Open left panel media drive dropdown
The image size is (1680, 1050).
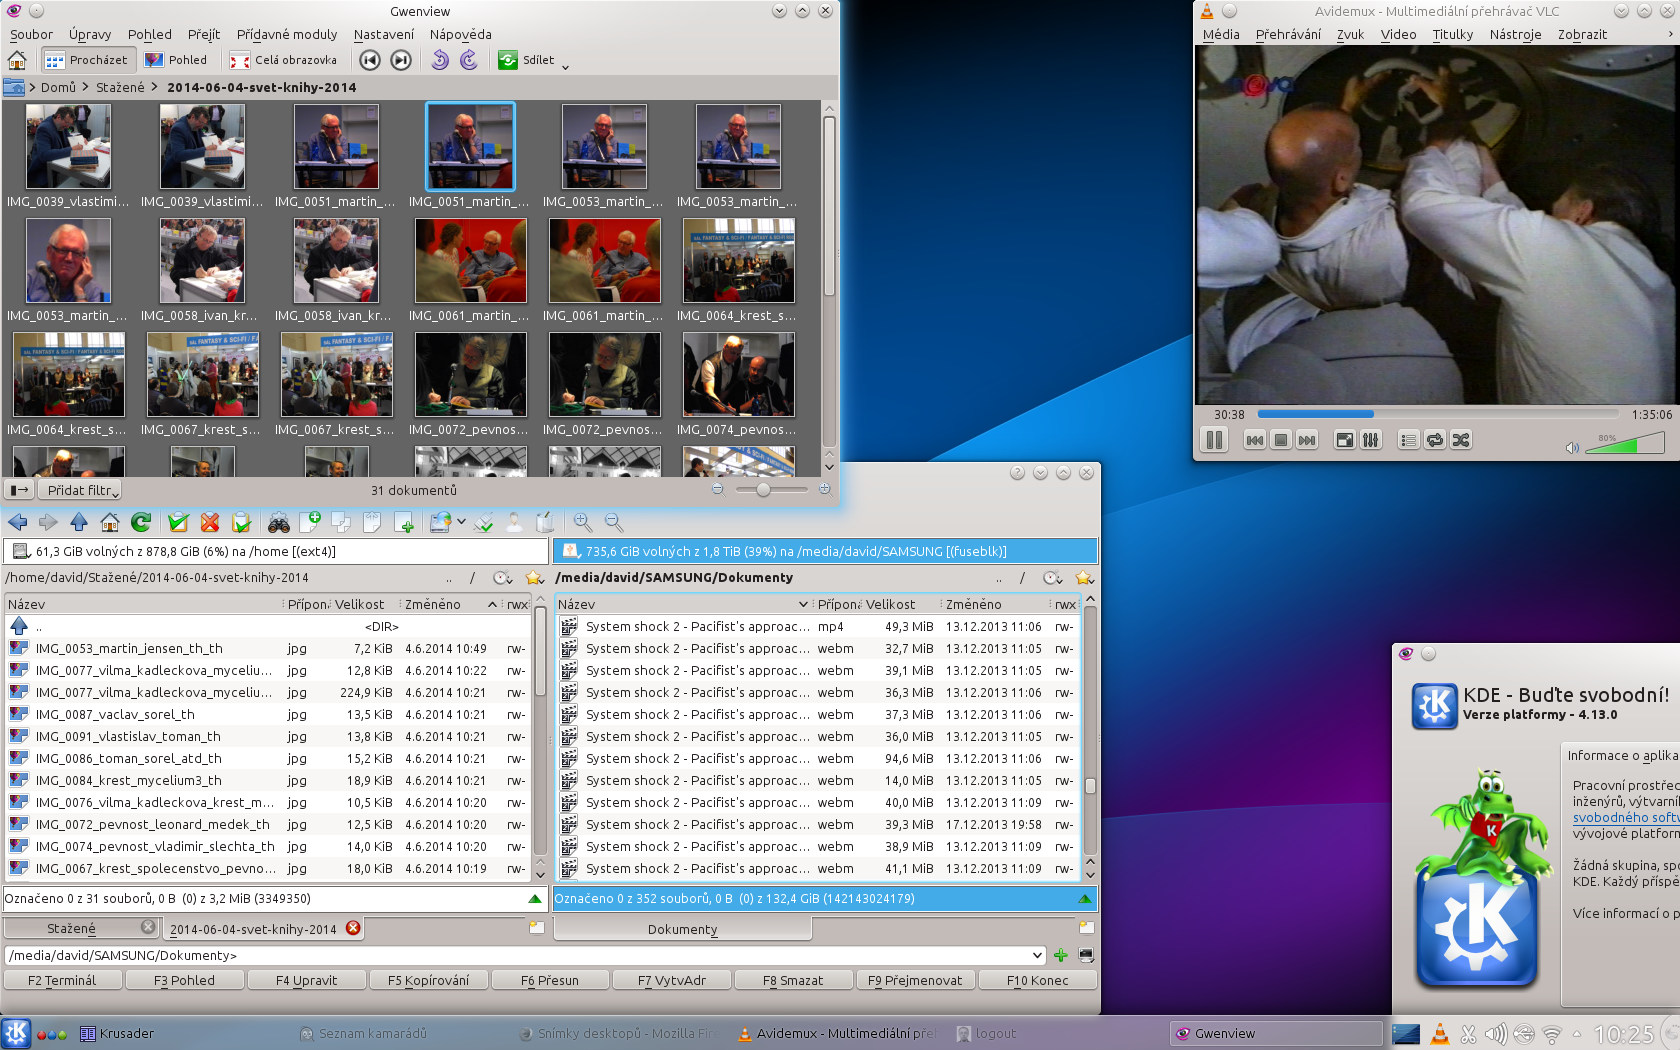(20, 551)
